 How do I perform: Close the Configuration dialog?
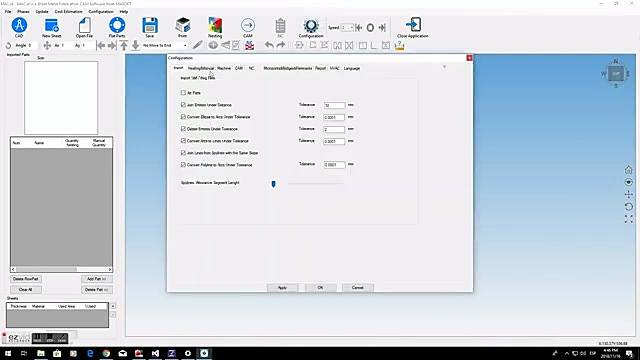pyautogui.click(x=469, y=58)
